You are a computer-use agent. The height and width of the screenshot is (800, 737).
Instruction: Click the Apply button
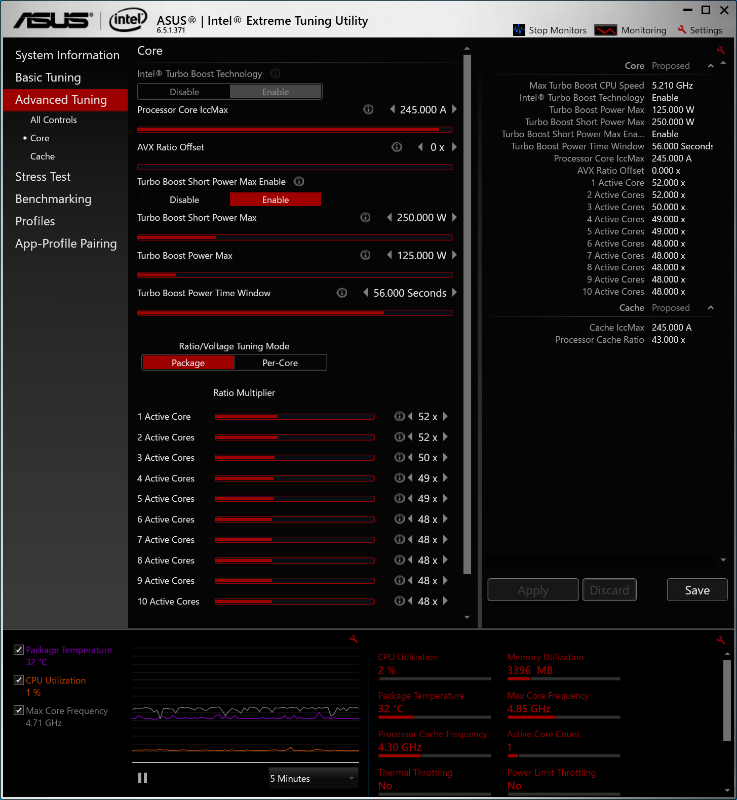coord(533,590)
